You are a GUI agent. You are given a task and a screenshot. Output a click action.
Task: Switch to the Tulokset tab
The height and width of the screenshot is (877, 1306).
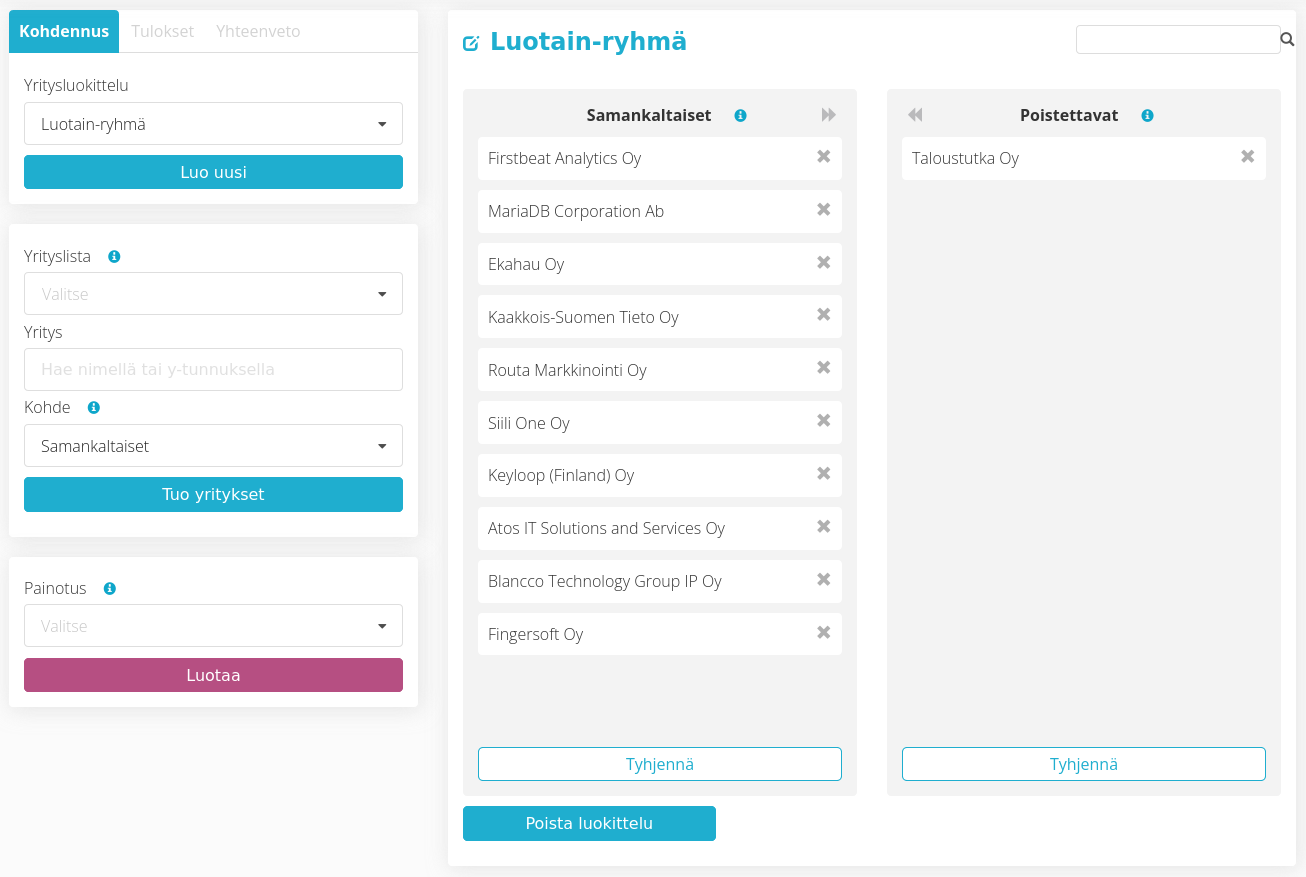[163, 31]
